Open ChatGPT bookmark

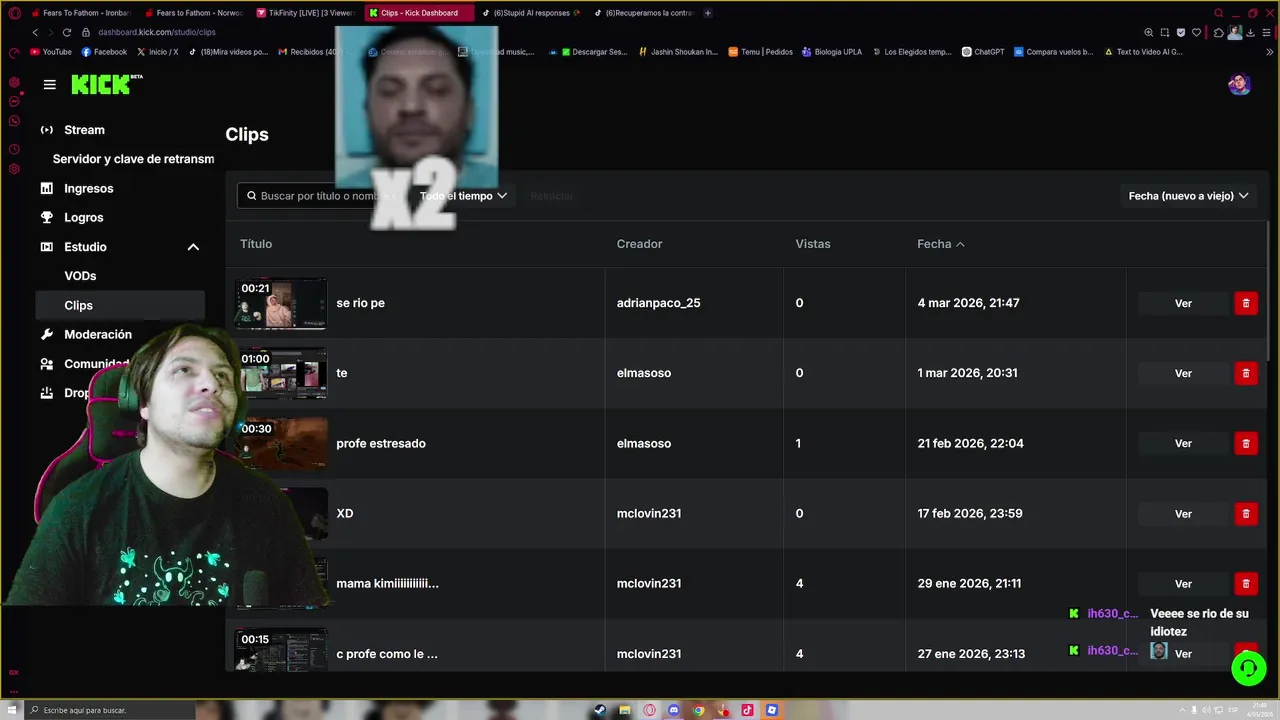[x=983, y=52]
